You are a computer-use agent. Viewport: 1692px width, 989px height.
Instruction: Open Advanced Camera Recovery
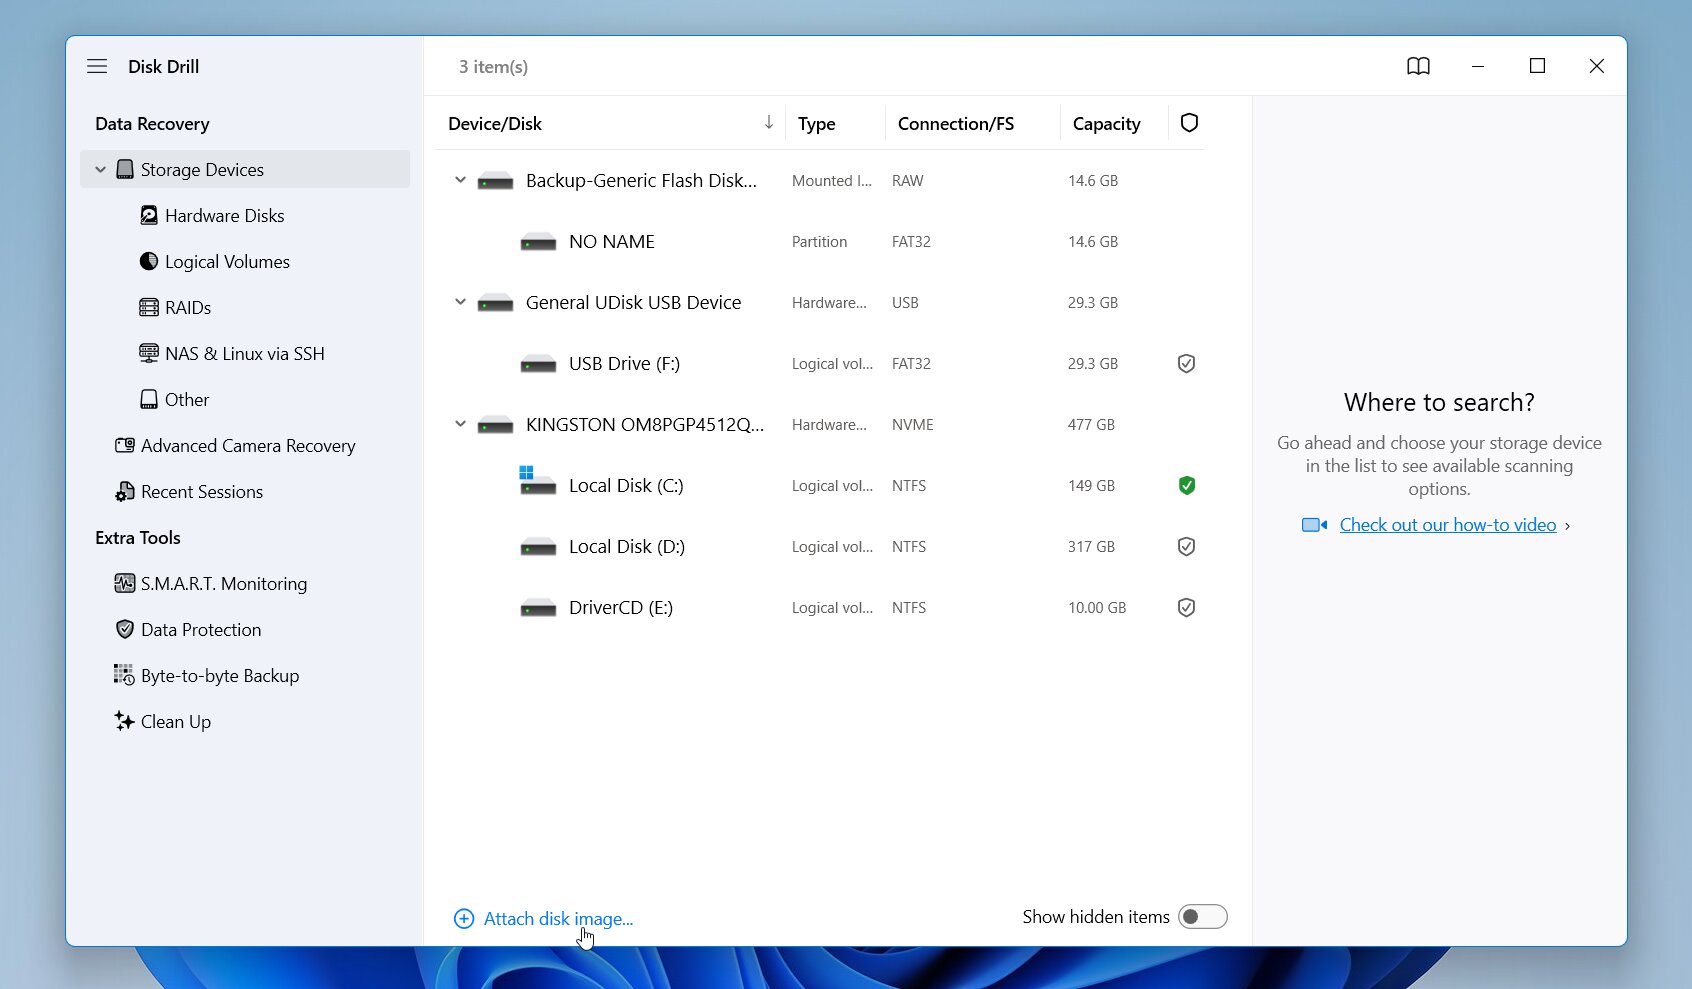(249, 445)
